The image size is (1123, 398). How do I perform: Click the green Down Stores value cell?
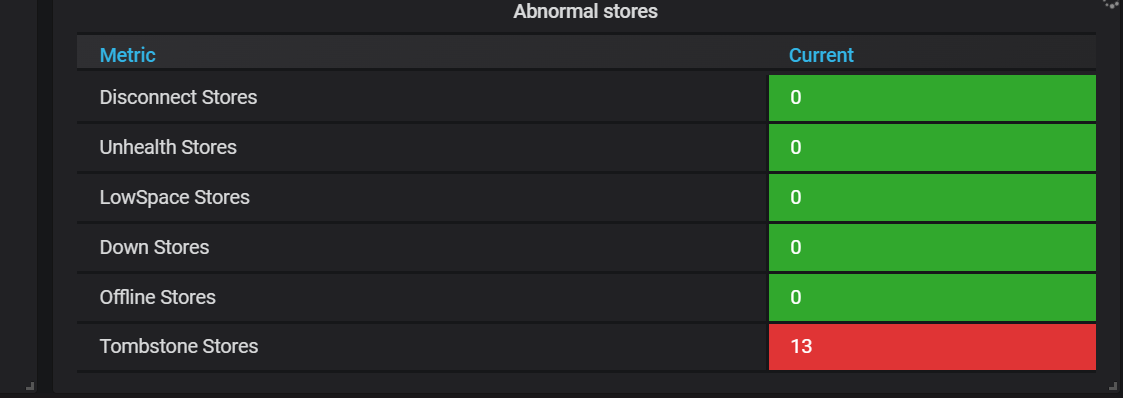coord(932,248)
